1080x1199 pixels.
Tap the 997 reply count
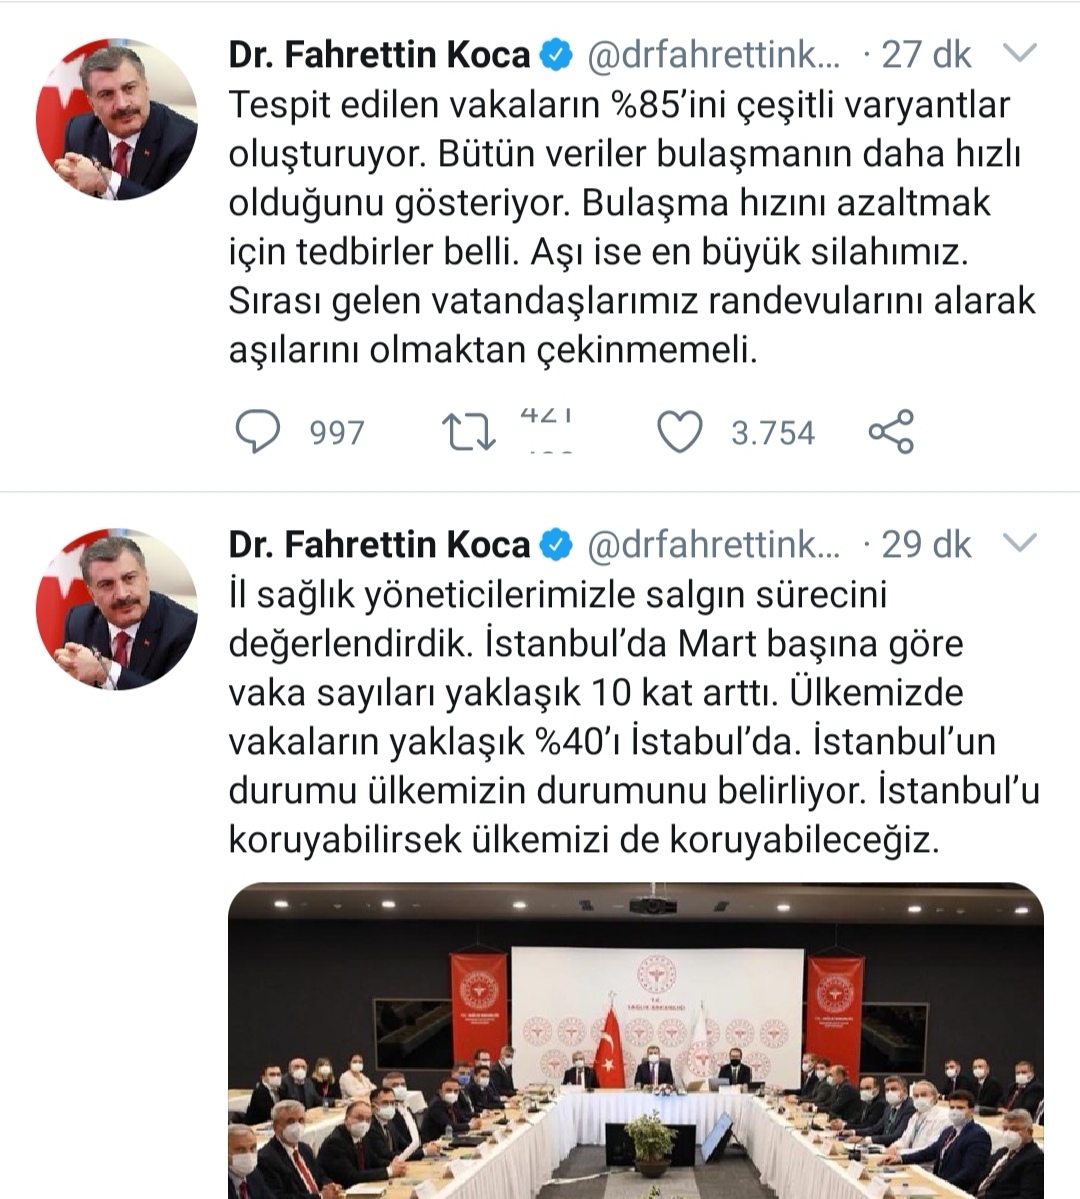pyautogui.click(x=337, y=433)
